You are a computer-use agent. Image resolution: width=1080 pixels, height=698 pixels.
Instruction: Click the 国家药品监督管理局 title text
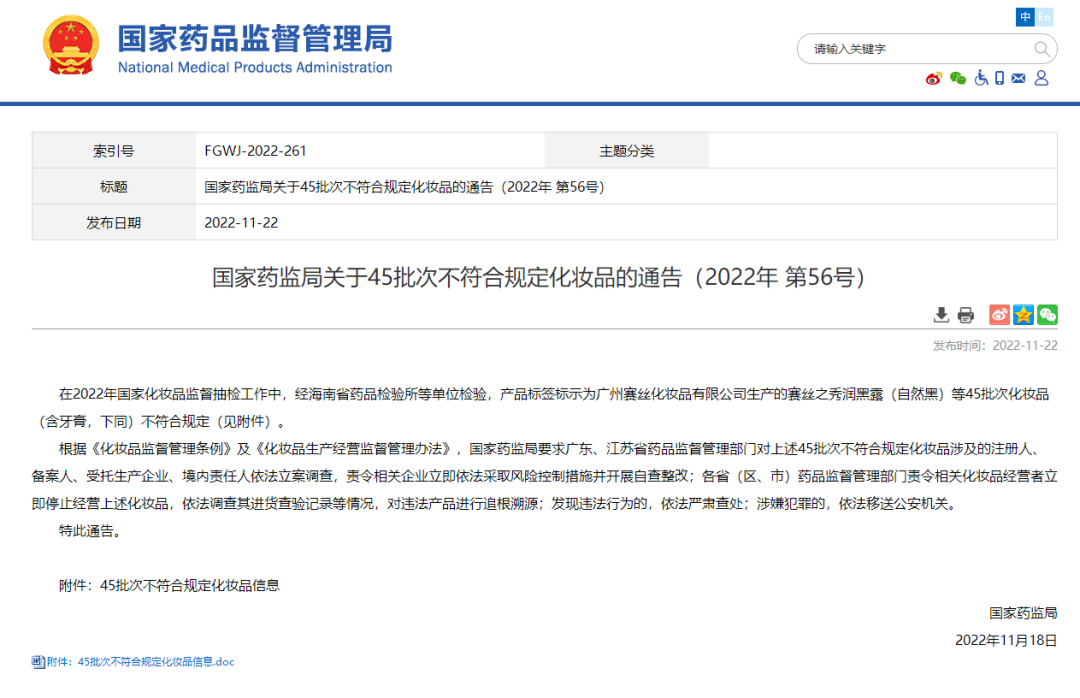tap(255, 38)
